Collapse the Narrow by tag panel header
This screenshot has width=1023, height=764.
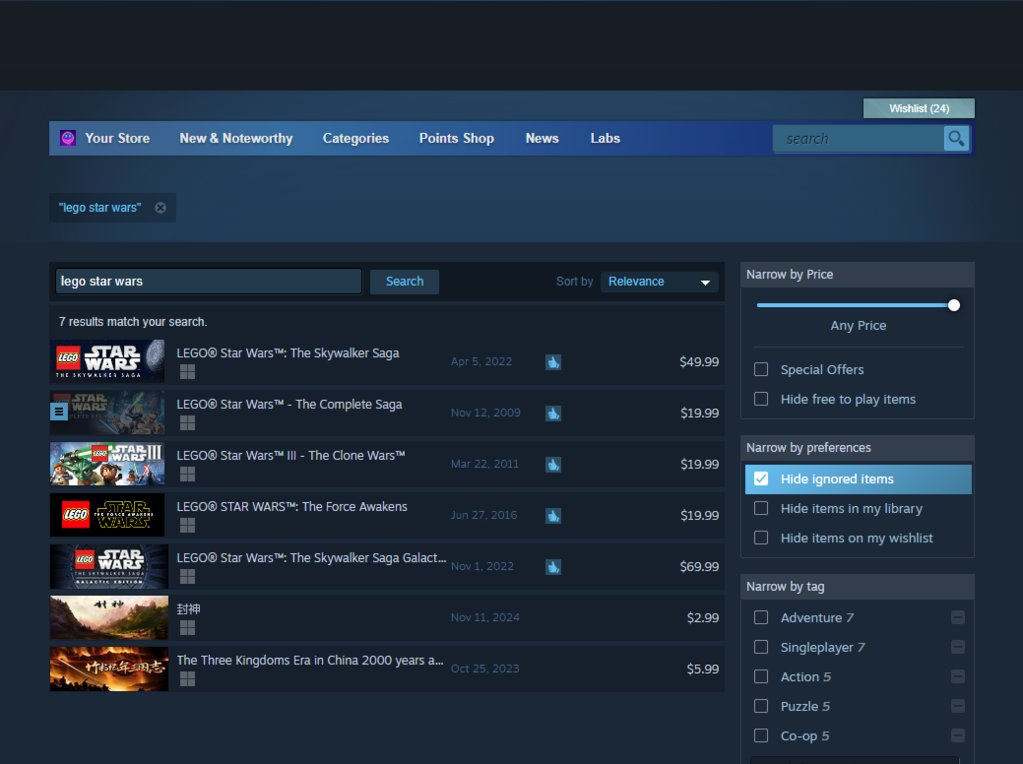coord(857,587)
